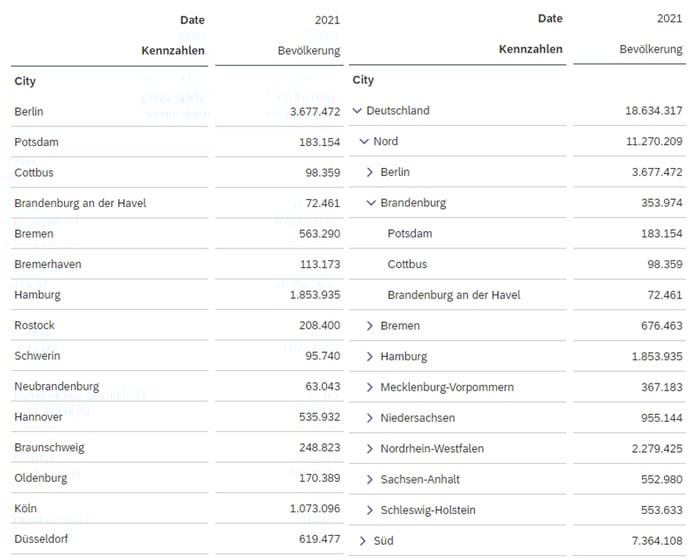Expand the Süd hierarchy node
The height and width of the screenshot is (560, 700).
coord(362,541)
